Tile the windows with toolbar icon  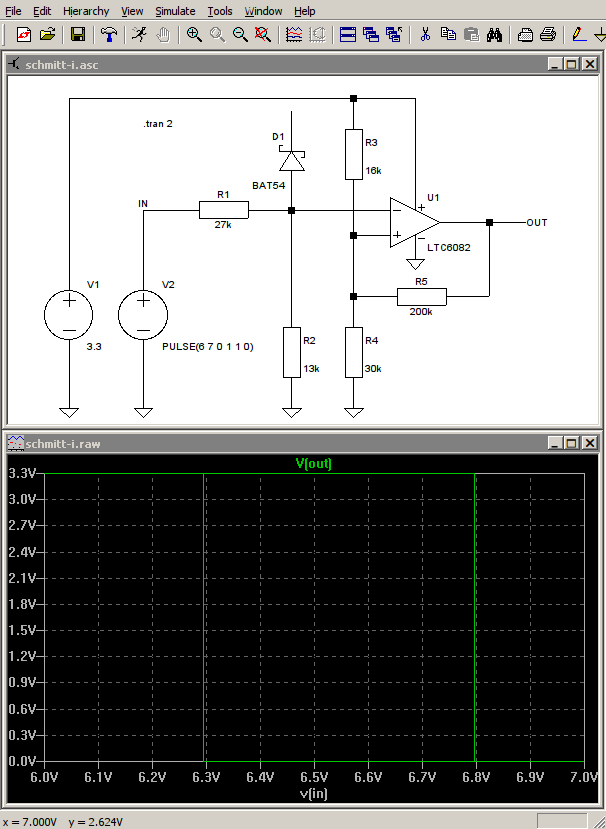tap(347, 35)
